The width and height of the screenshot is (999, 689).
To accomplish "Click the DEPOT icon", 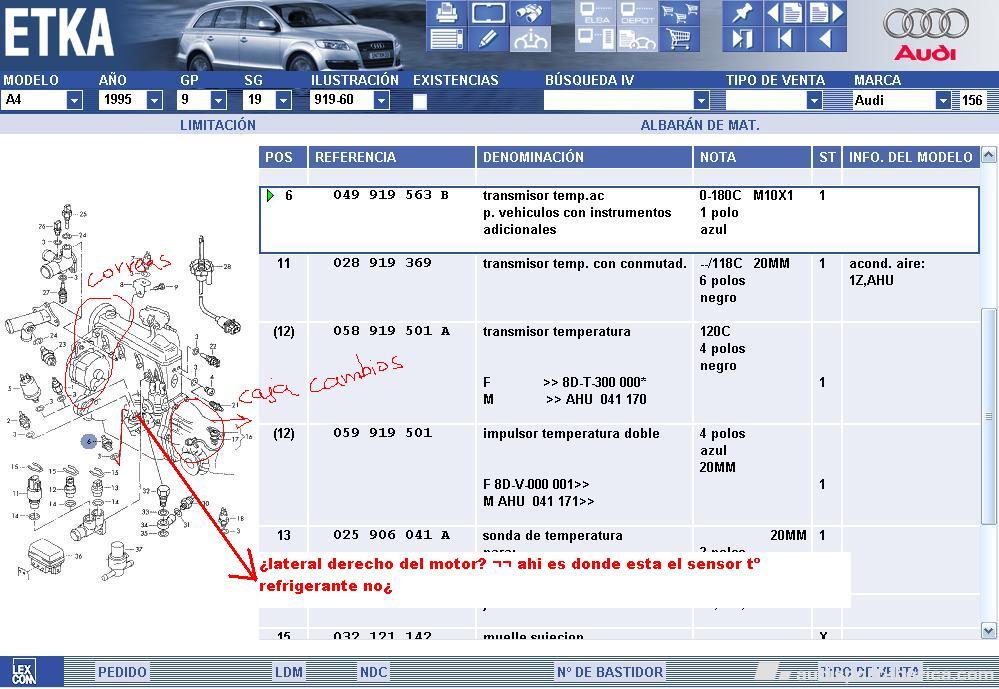I will (637, 13).
